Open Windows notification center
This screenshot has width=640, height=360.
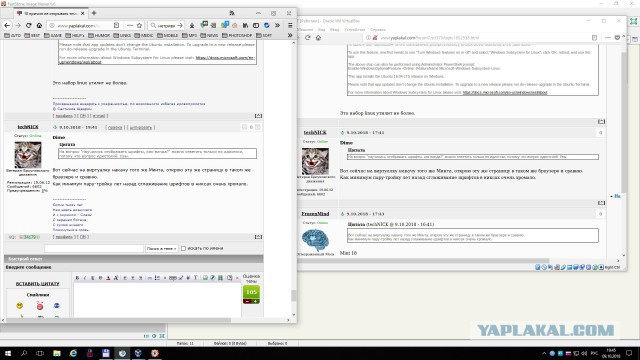point(629,353)
